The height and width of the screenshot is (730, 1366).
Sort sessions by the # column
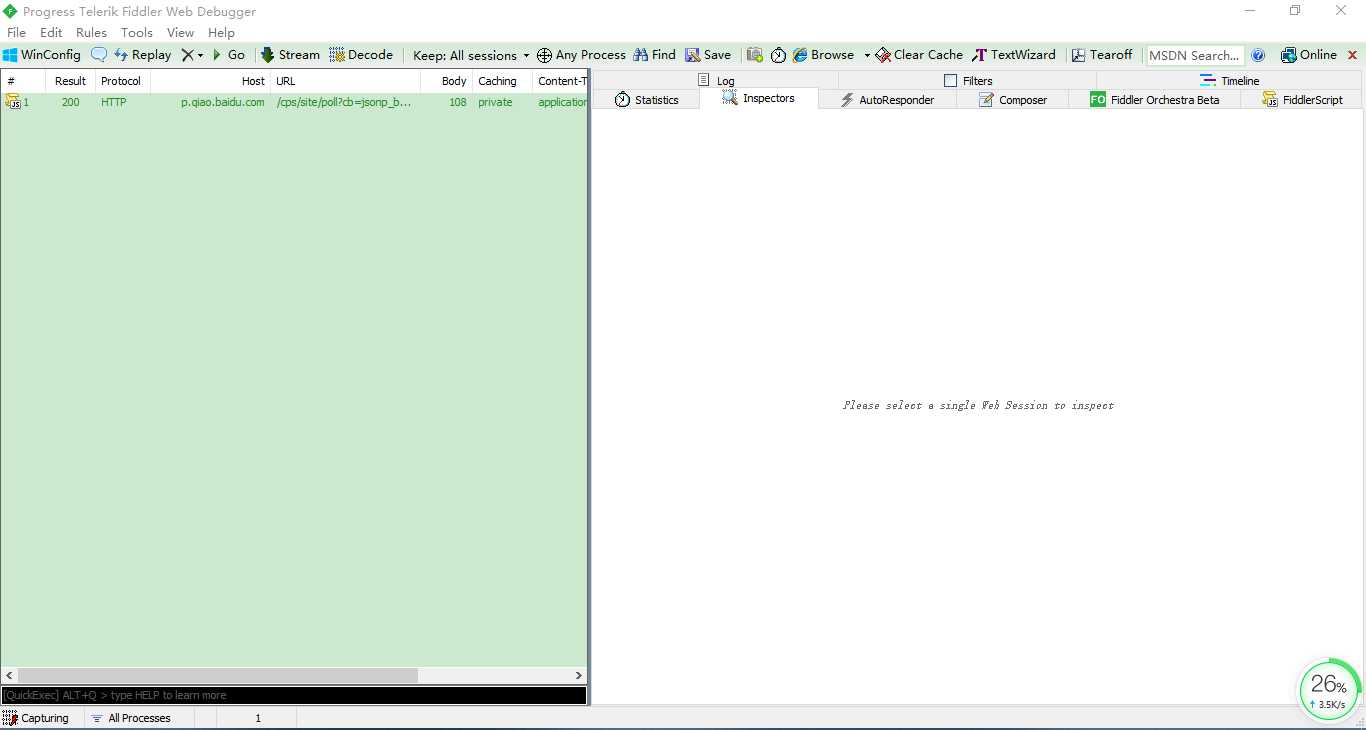pyautogui.click(x=23, y=81)
